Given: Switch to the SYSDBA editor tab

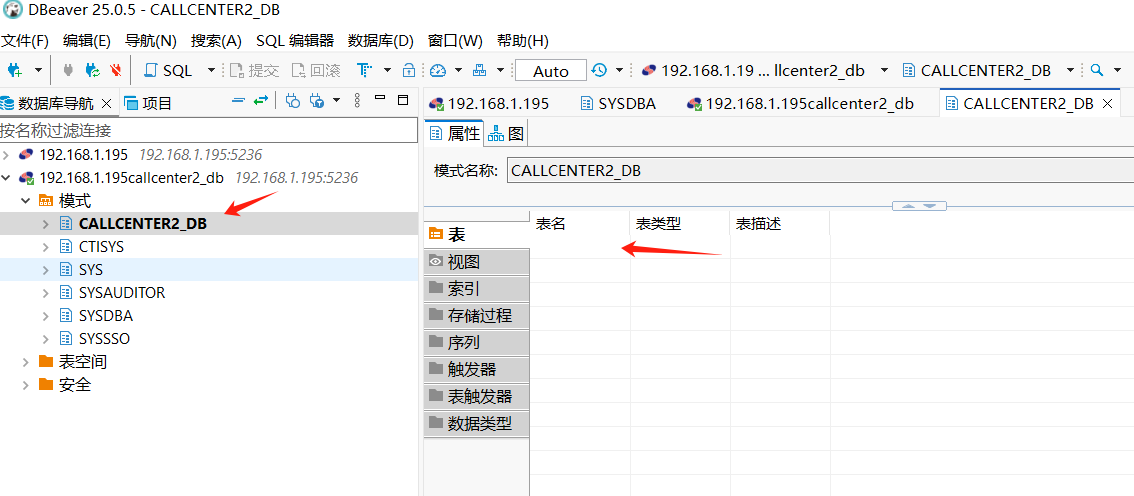Looking at the screenshot, I should pos(619,103).
